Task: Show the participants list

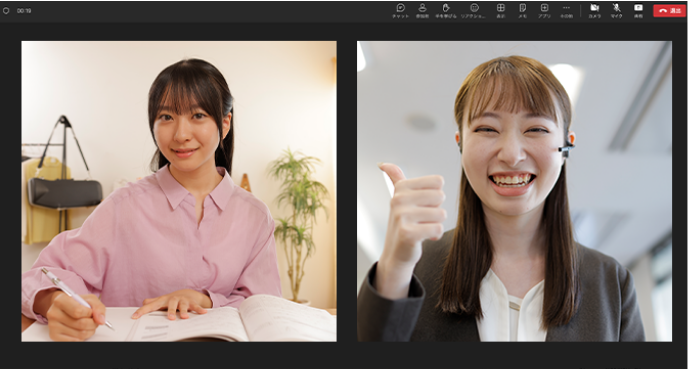Action: click(x=422, y=11)
